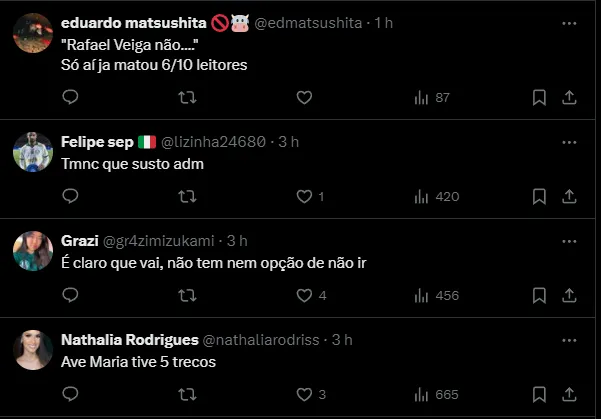Reply to eduardo matsushita's tweet
Image resolution: width=601 pixels, height=419 pixels.
(70, 97)
